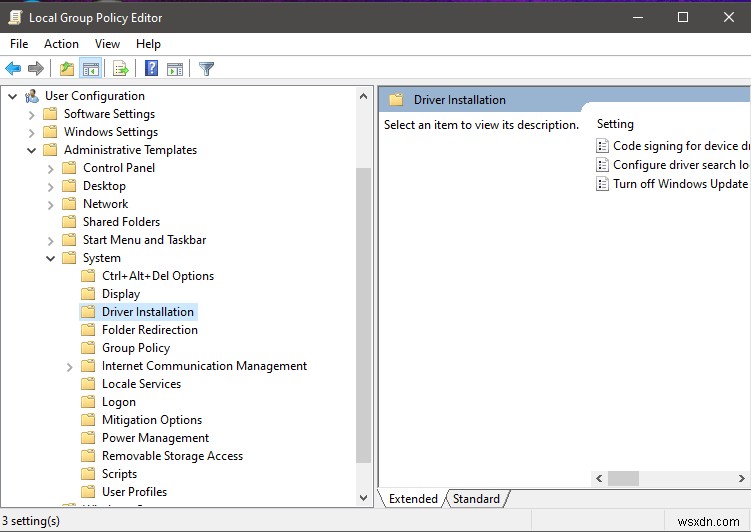This screenshot has width=751, height=532.
Task: Select the Mitigation Options tree item
Action: click(142, 420)
